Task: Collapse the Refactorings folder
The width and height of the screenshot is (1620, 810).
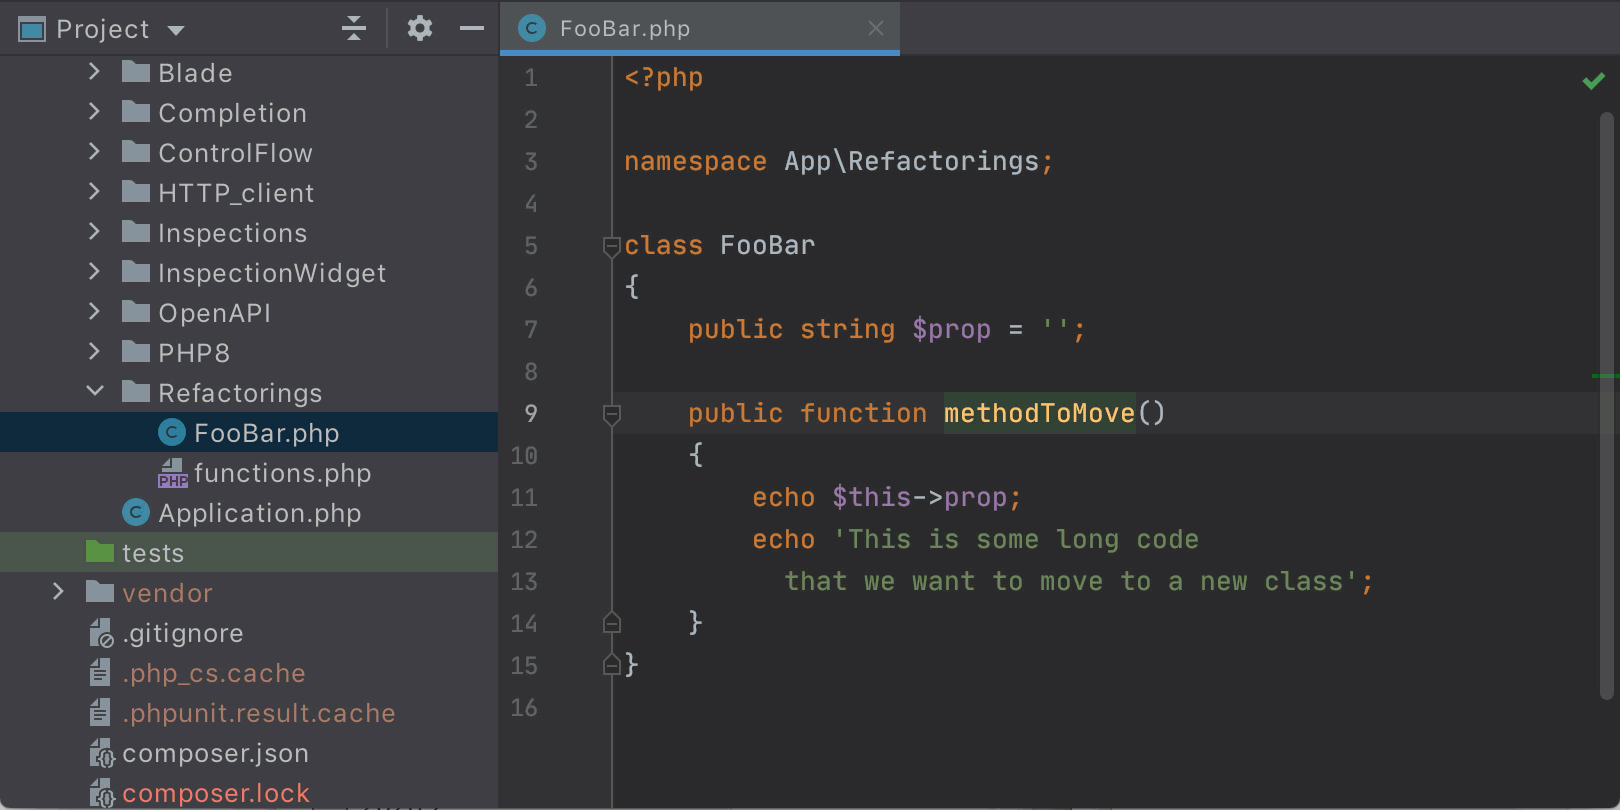Action: [95, 392]
